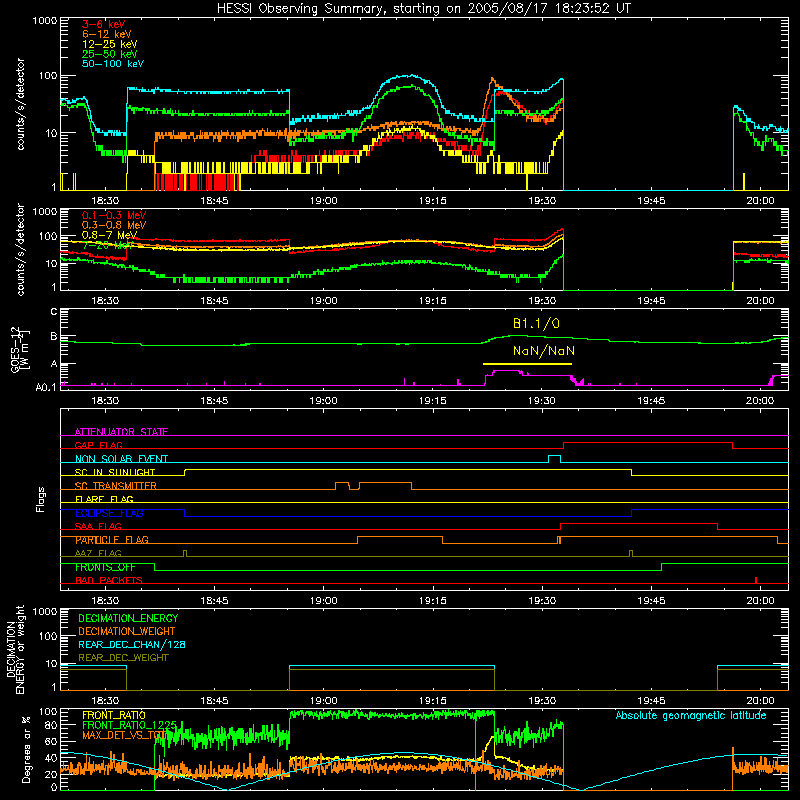Select the orange 0.3-0.8 MeV legend label

113,225
